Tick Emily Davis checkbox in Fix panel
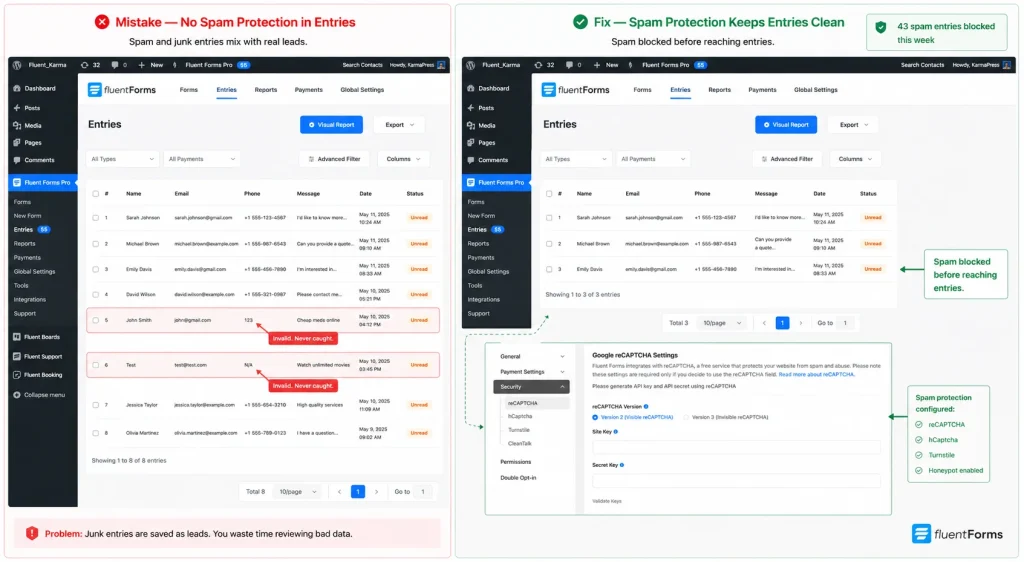Viewport: 1024px width, 562px height. 549,270
